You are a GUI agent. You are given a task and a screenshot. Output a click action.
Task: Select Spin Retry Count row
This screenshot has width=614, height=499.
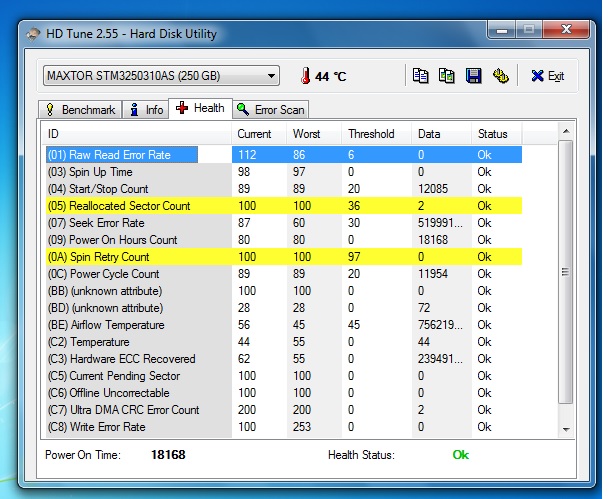point(284,257)
